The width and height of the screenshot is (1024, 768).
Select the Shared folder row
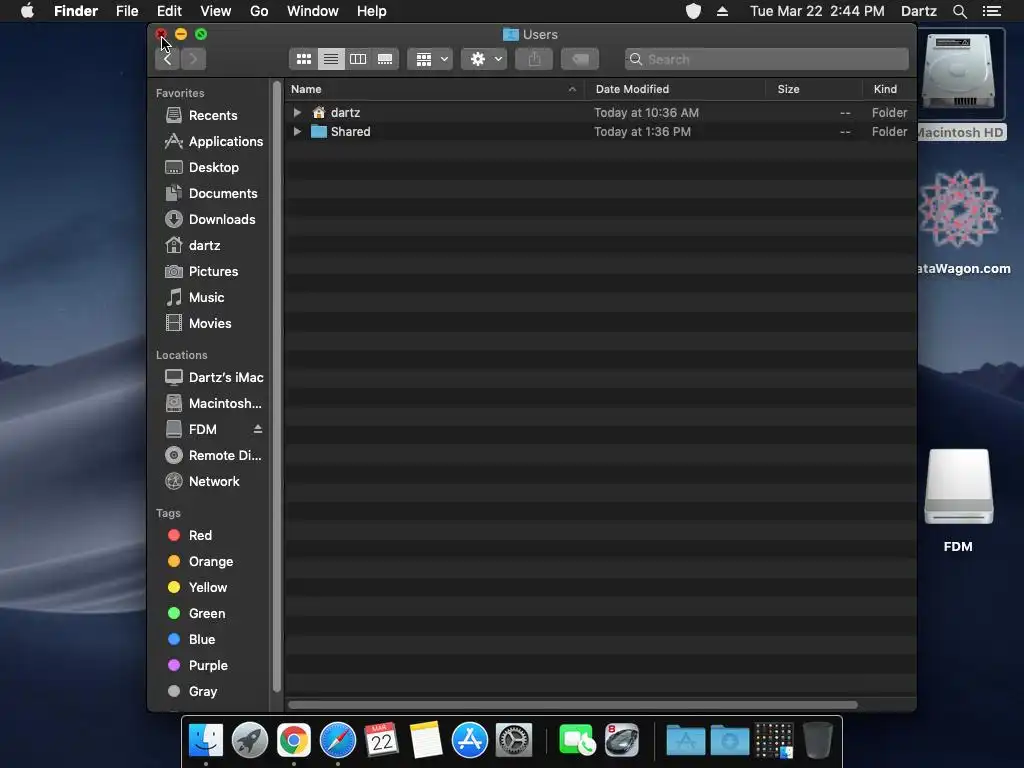tap(600, 131)
